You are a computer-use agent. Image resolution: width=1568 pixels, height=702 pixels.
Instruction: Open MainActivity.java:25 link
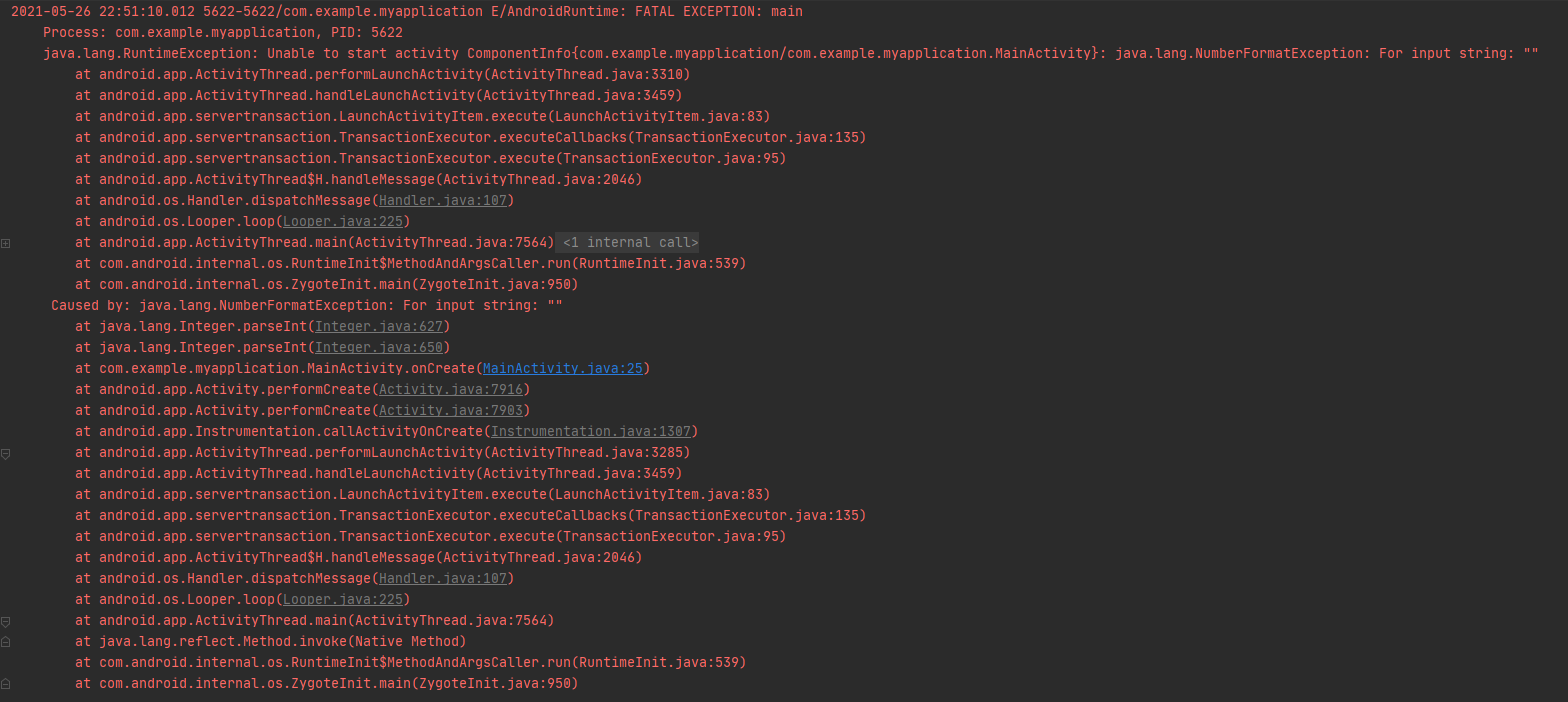[x=563, y=369]
